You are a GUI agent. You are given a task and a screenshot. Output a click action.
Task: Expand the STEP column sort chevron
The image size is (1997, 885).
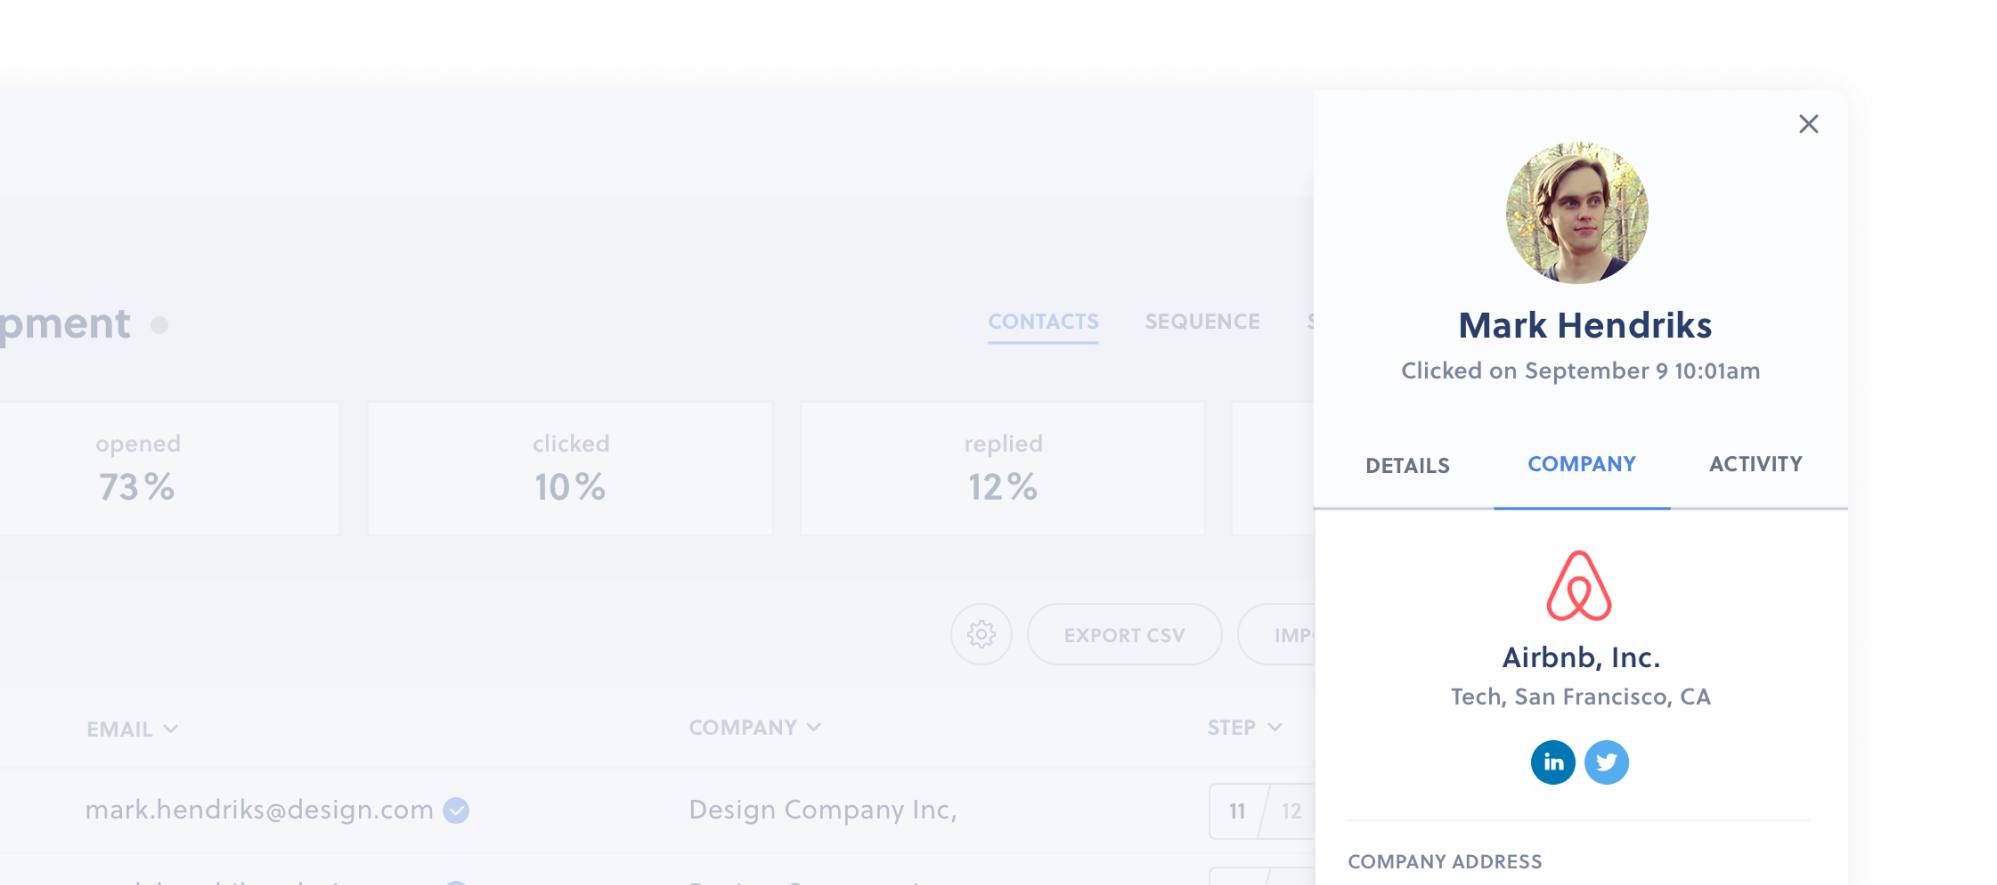pos(1275,727)
